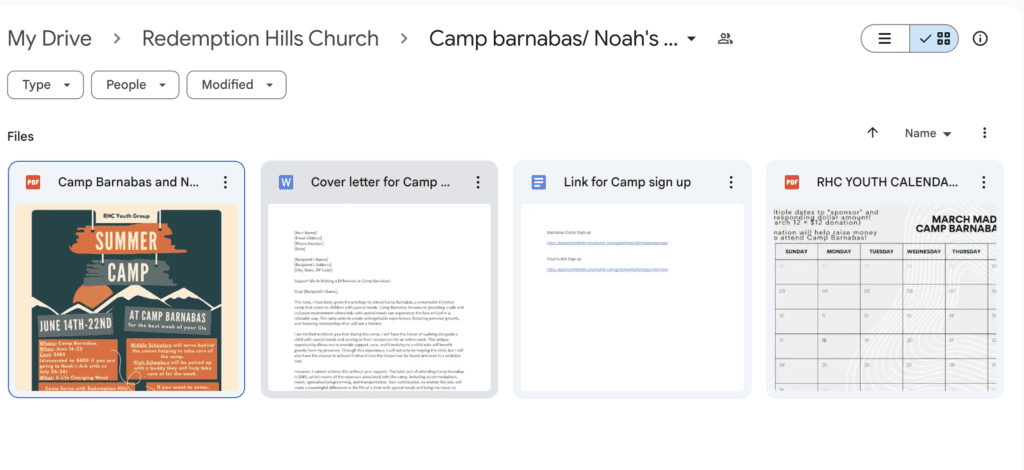Click Word icon on Cover letter file
Image resolution: width=1024 pixels, height=470 pixels.
[285, 182]
